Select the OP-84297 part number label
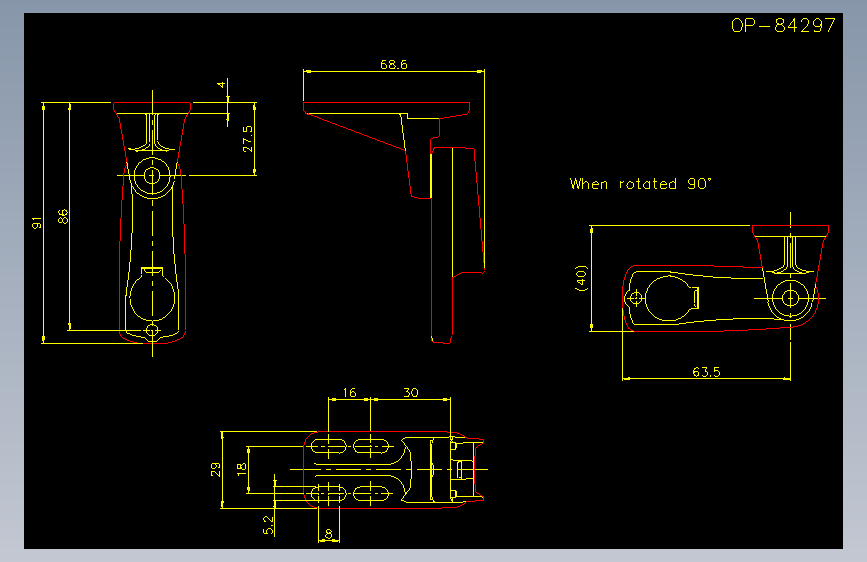The height and width of the screenshot is (562, 867). (x=783, y=25)
